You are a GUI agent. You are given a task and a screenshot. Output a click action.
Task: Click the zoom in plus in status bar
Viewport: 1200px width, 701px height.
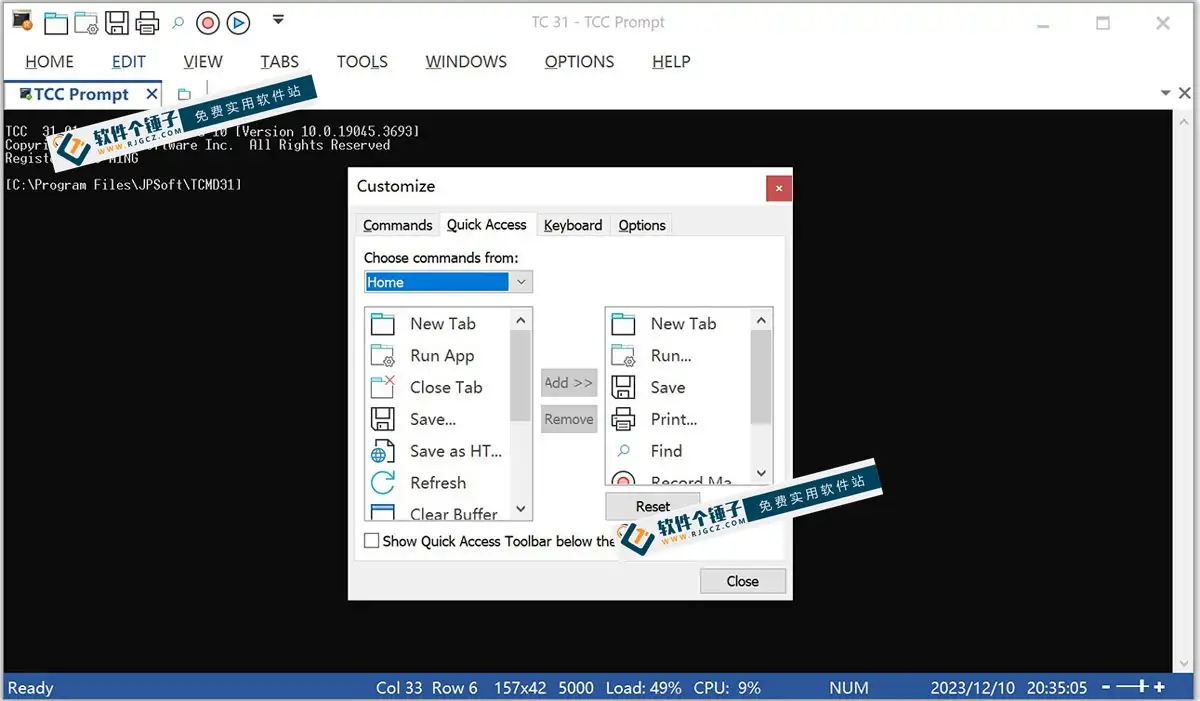1159,687
